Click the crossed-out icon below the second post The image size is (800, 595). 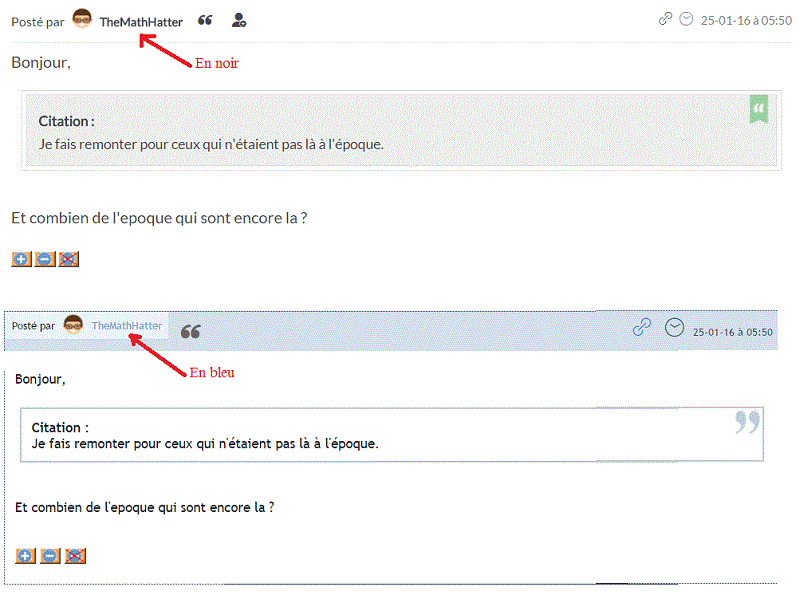pyautogui.click(x=75, y=555)
